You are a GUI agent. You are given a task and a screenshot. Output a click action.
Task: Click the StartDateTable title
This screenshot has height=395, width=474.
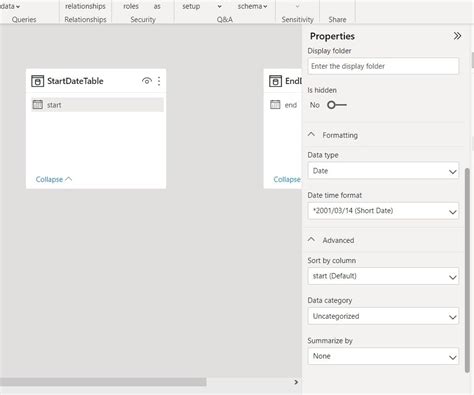(75, 81)
